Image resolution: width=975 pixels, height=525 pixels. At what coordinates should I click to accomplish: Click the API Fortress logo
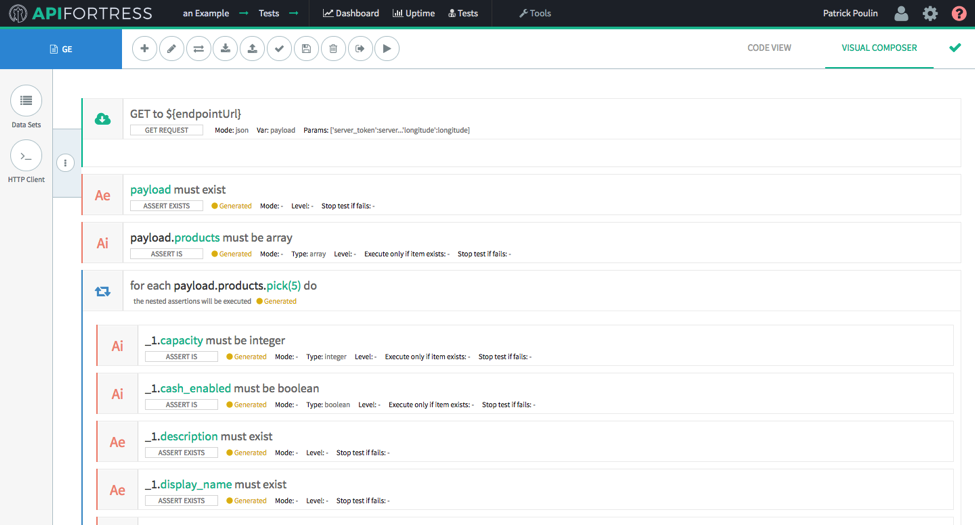[x=80, y=13]
